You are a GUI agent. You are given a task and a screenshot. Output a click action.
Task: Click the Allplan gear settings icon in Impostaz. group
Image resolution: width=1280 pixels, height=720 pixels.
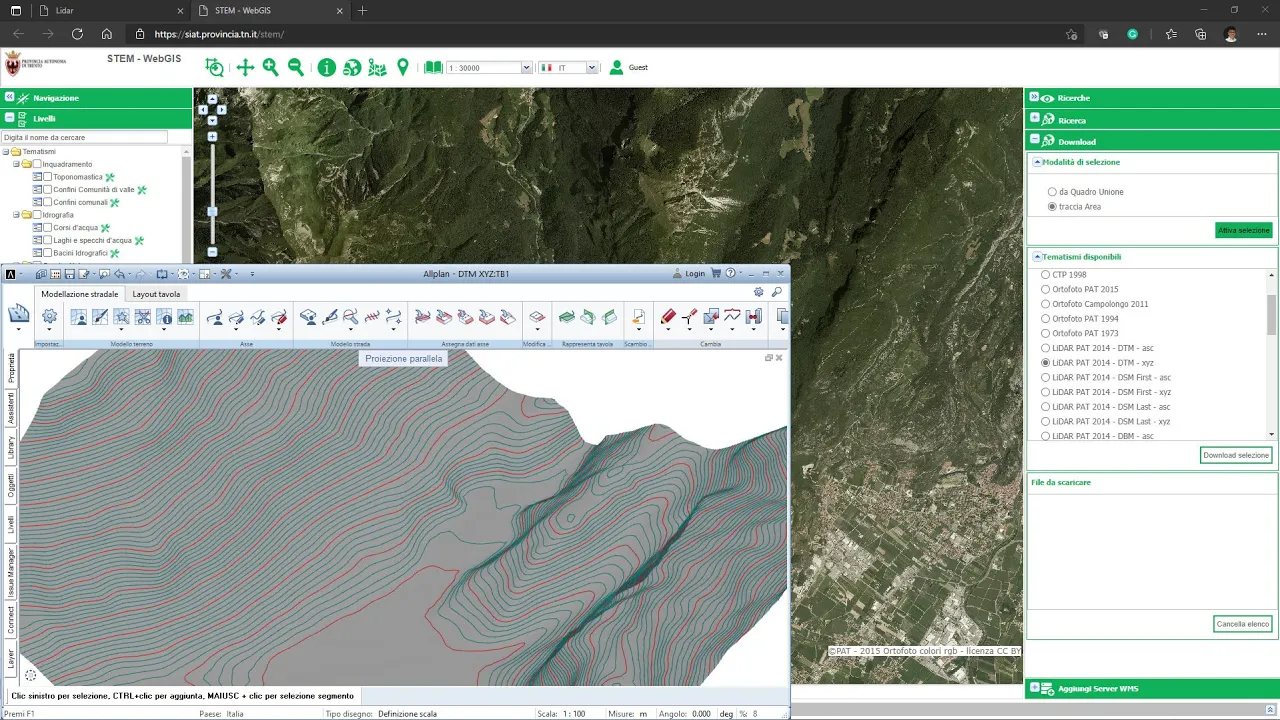tap(49, 316)
